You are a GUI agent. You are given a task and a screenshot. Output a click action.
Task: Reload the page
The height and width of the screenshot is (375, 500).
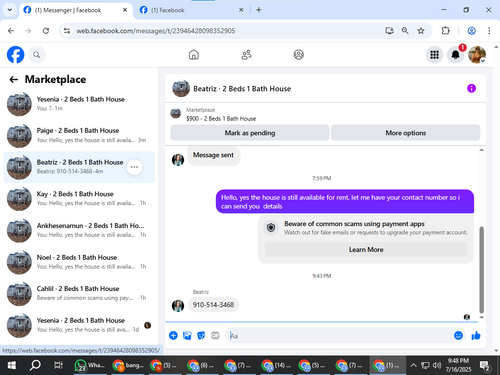tap(46, 31)
